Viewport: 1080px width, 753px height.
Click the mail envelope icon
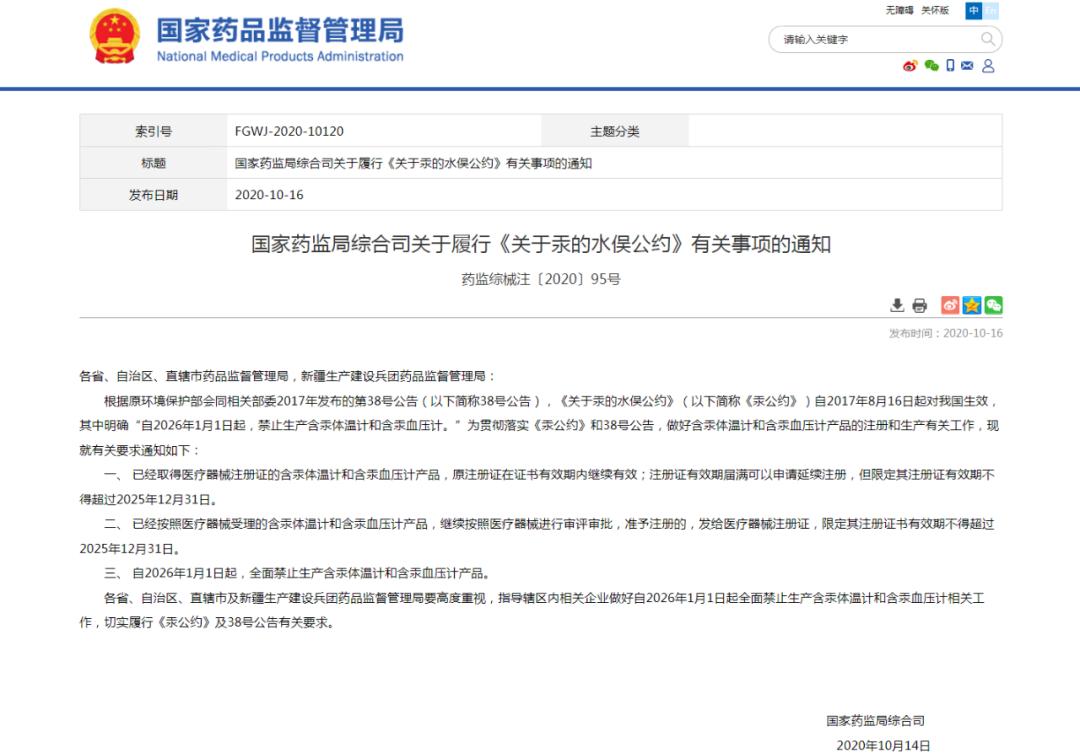pos(967,66)
